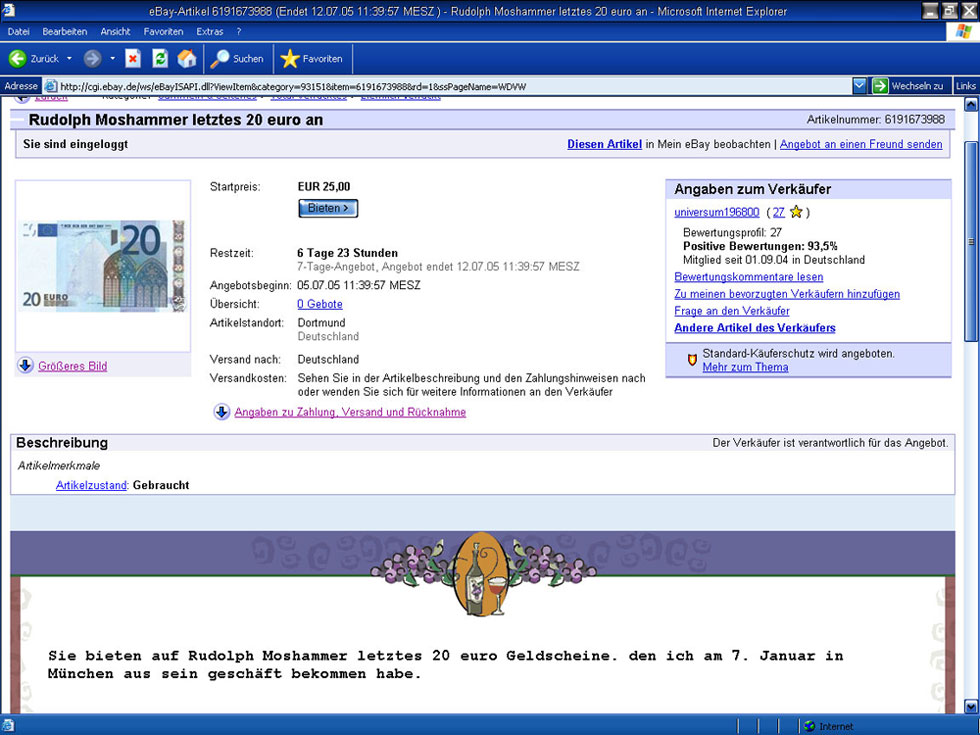The width and height of the screenshot is (980, 735).
Task: Click the yellow star feedback rating icon
Action: tap(796, 212)
